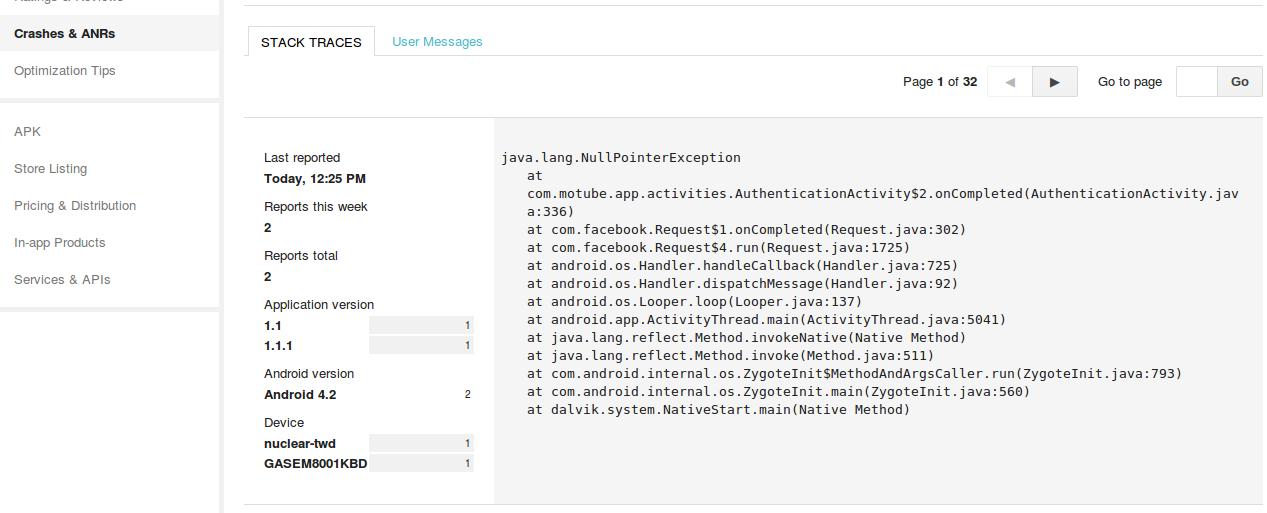Open Pricing & Distribution page
The width and height of the screenshot is (1267, 513).
tap(75, 206)
